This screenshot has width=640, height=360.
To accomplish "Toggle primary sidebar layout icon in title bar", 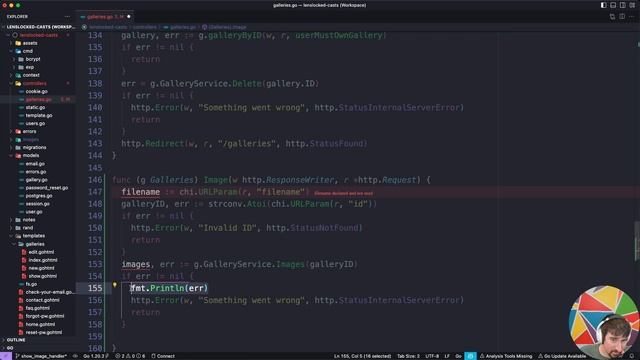I will click(x=603, y=5).
